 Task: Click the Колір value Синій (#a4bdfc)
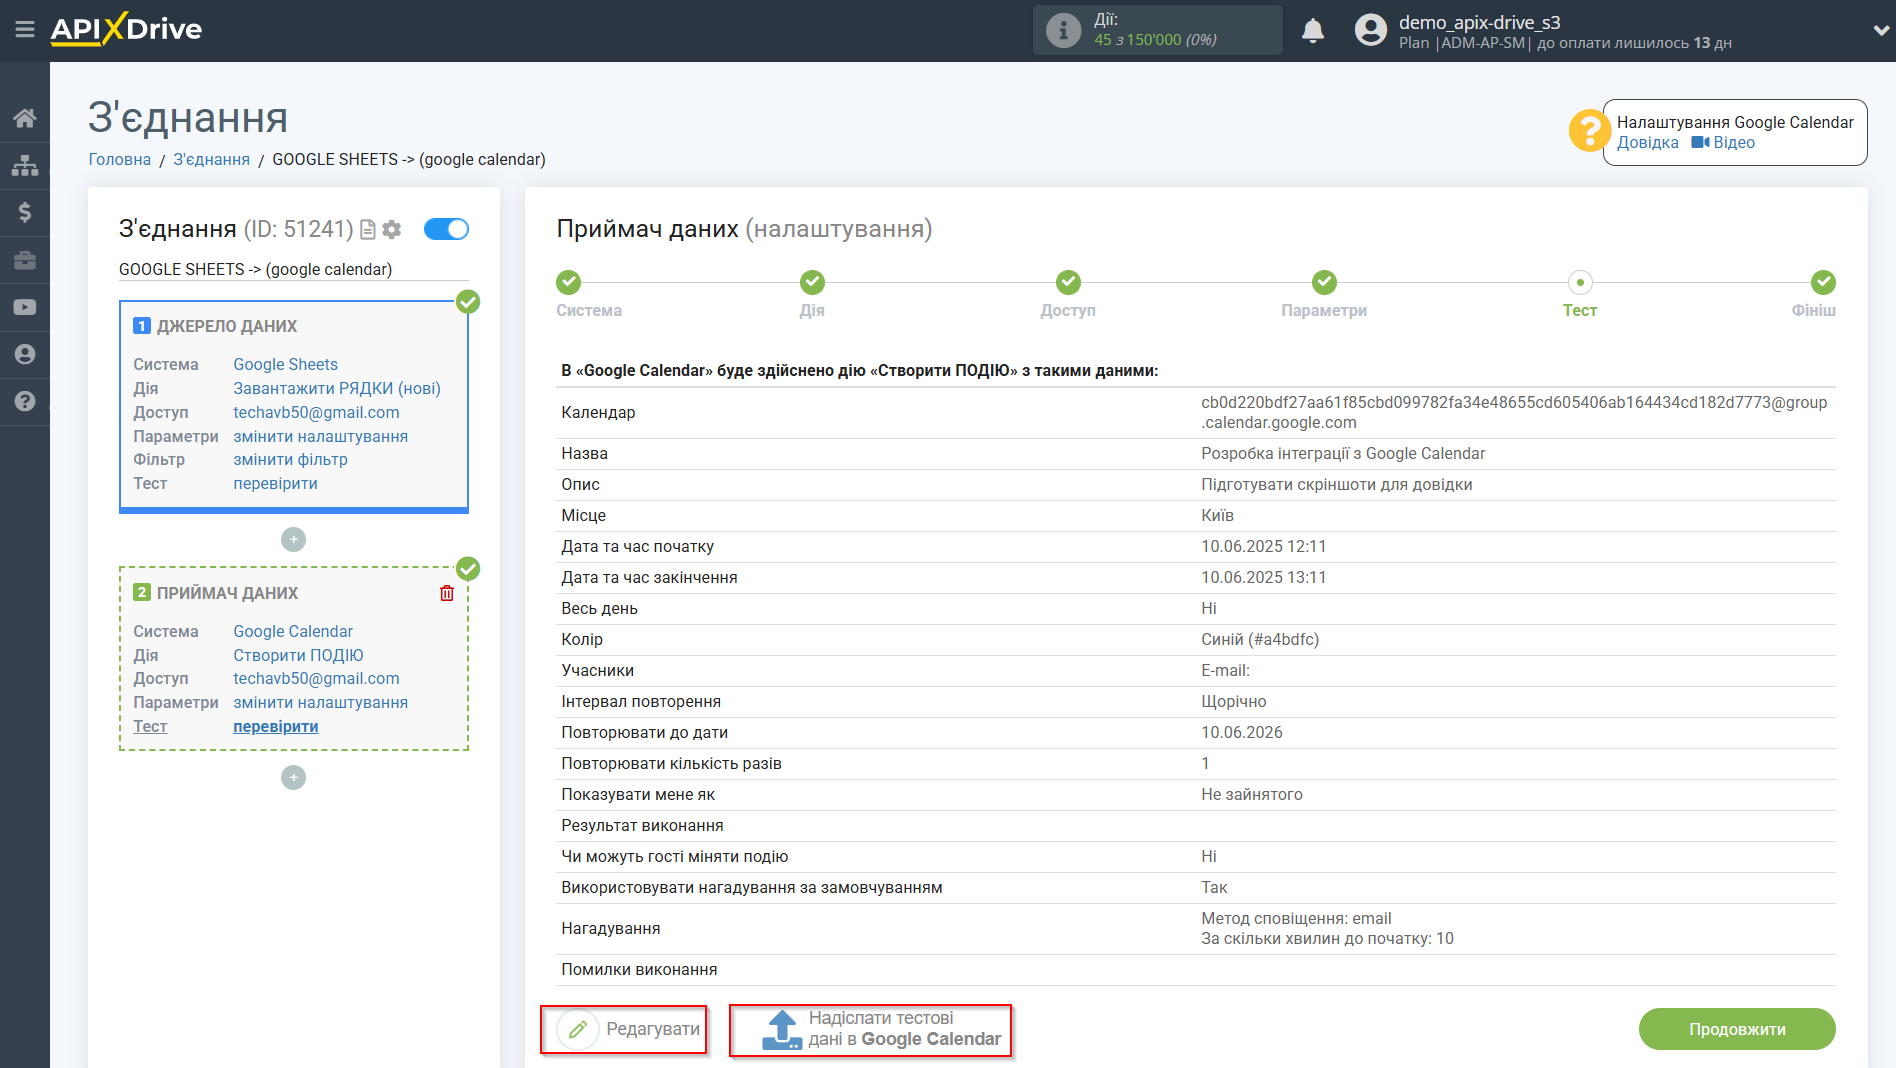point(1260,640)
